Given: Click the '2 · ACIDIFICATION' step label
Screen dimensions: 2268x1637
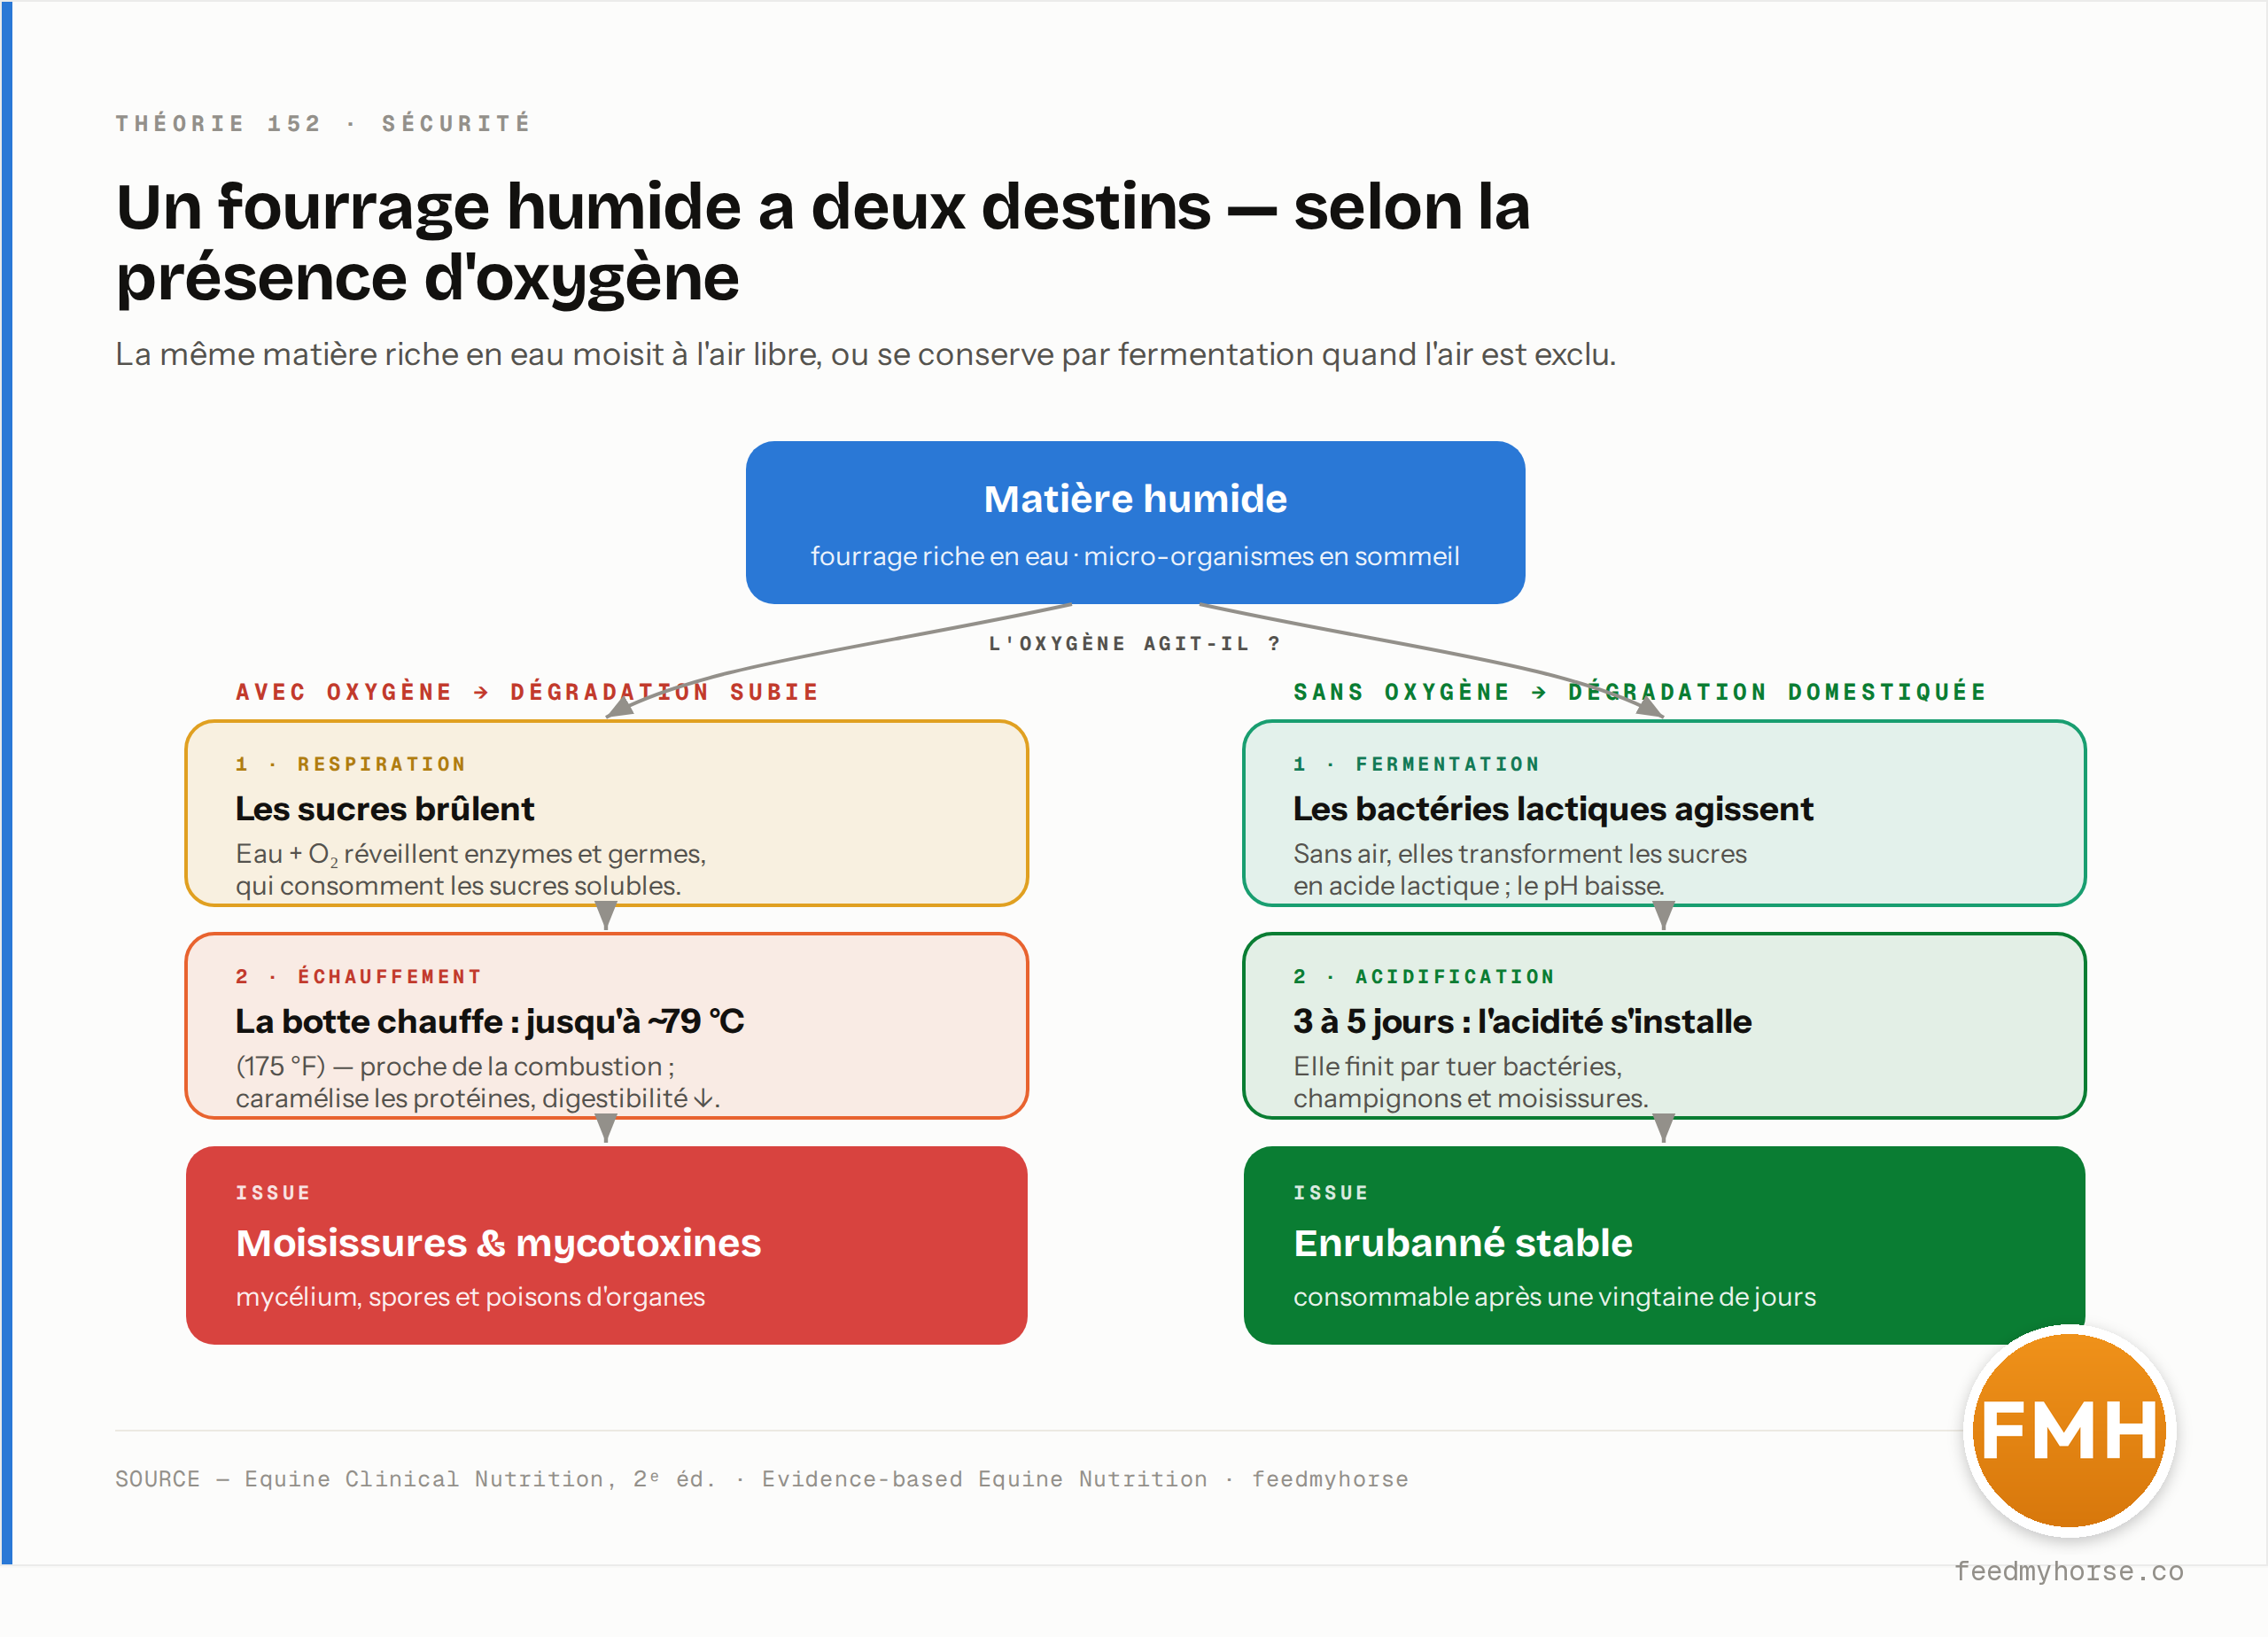Looking at the screenshot, I should coord(1424,976).
